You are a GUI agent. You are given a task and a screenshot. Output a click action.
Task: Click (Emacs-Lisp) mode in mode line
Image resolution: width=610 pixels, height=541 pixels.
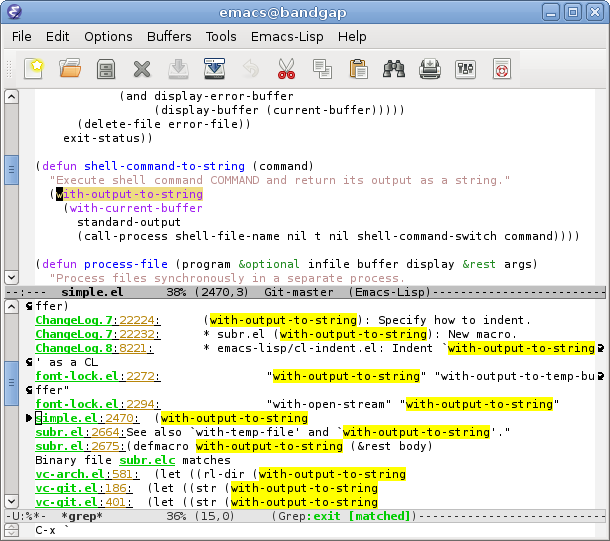[390, 292]
